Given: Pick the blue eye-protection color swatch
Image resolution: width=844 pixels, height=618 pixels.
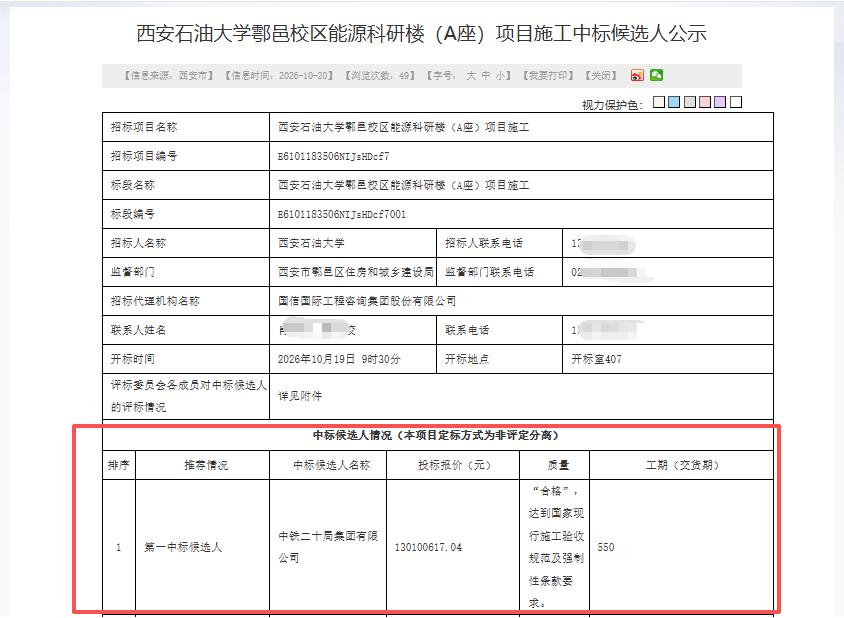Looking at the screenshot, I should 674,102.
